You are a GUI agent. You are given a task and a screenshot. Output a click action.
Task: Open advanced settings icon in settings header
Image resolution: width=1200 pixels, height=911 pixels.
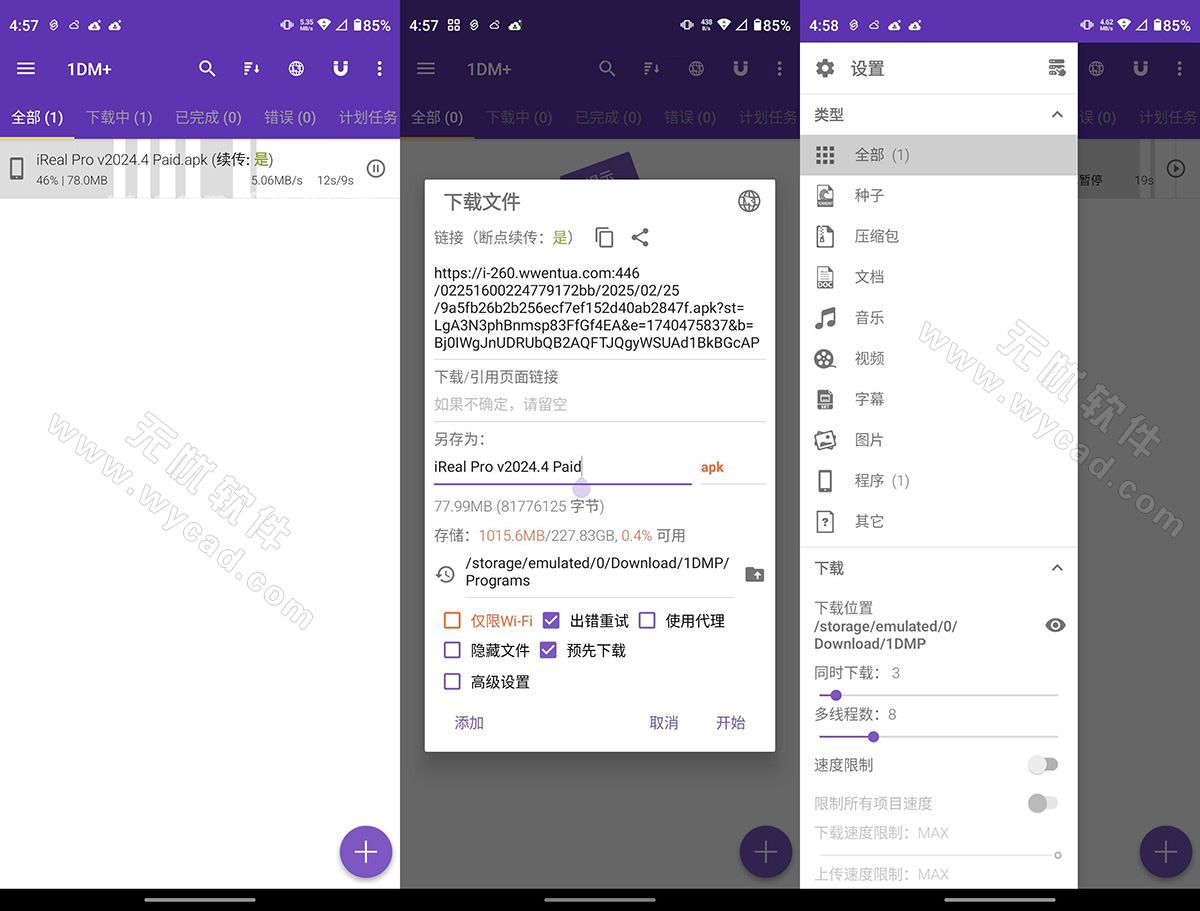click(x=1056, y=68)
